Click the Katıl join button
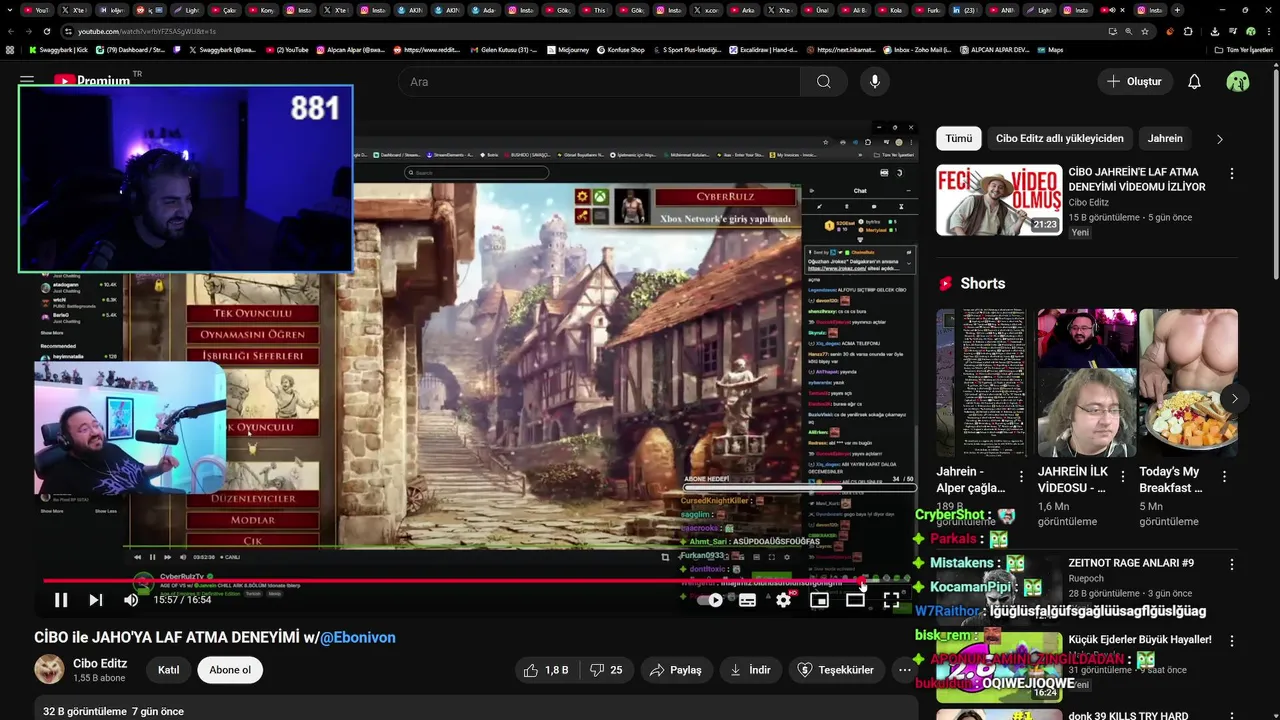The image size is (1280, 720). [168, 670]
